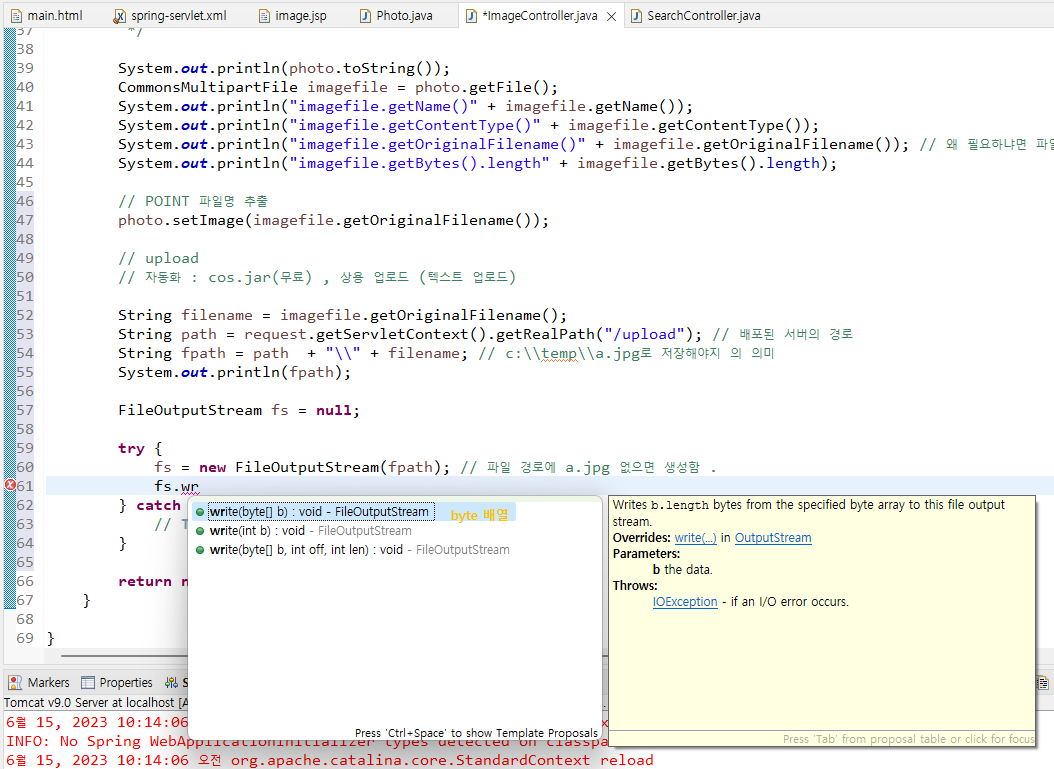Click the 'String path = request.getServletContext()' line
The height and width of the screenshot is (769, 1054).
point(410,334)
